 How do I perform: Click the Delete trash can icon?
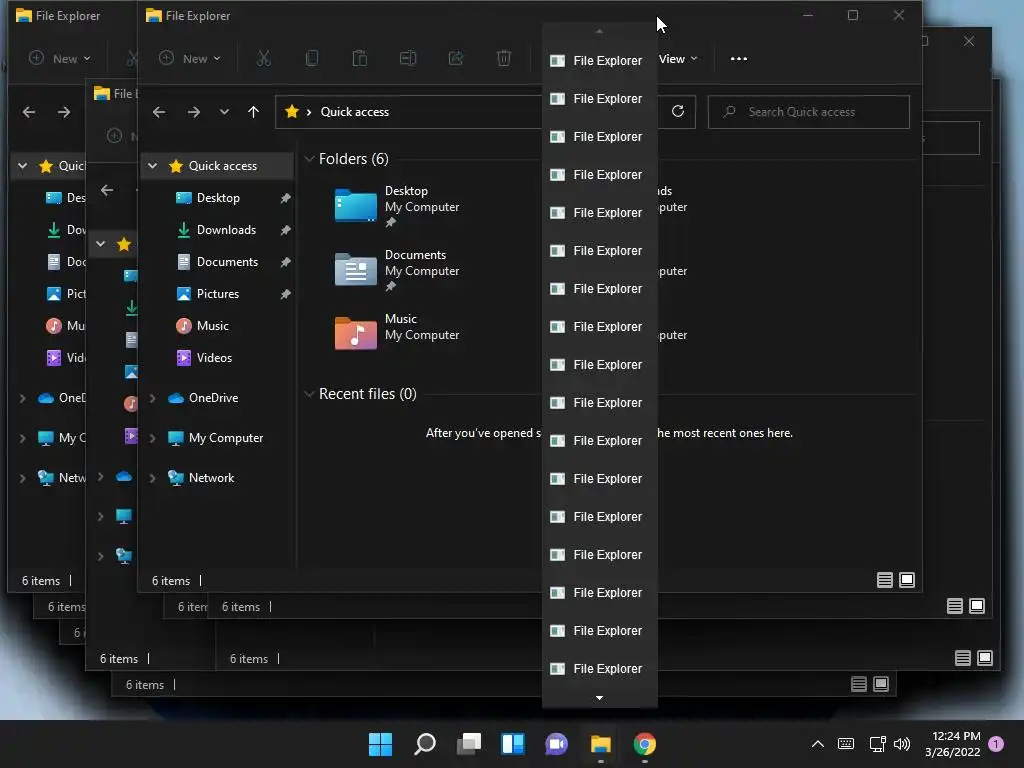click(504, 59)
